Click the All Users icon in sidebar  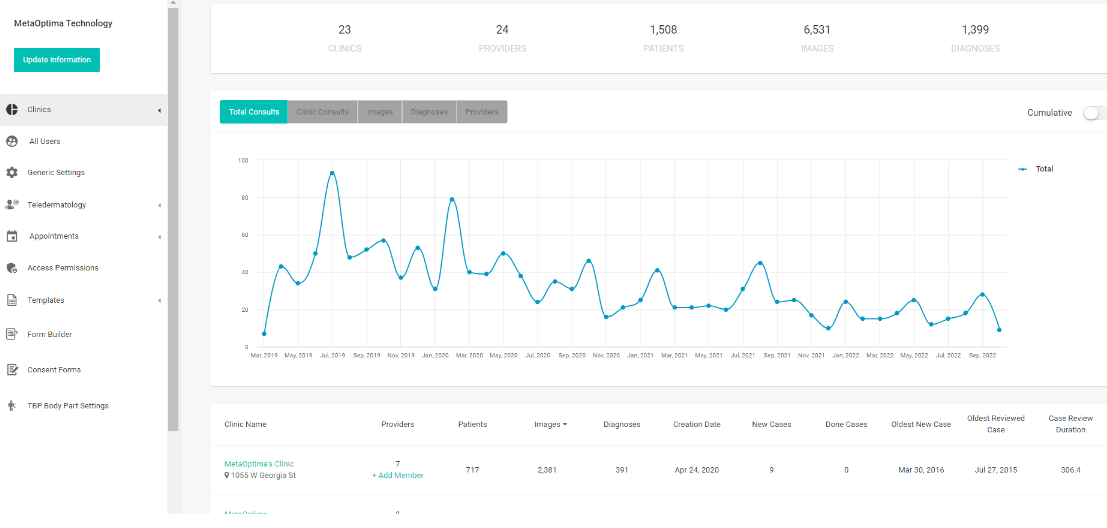[x=11, y=141]
